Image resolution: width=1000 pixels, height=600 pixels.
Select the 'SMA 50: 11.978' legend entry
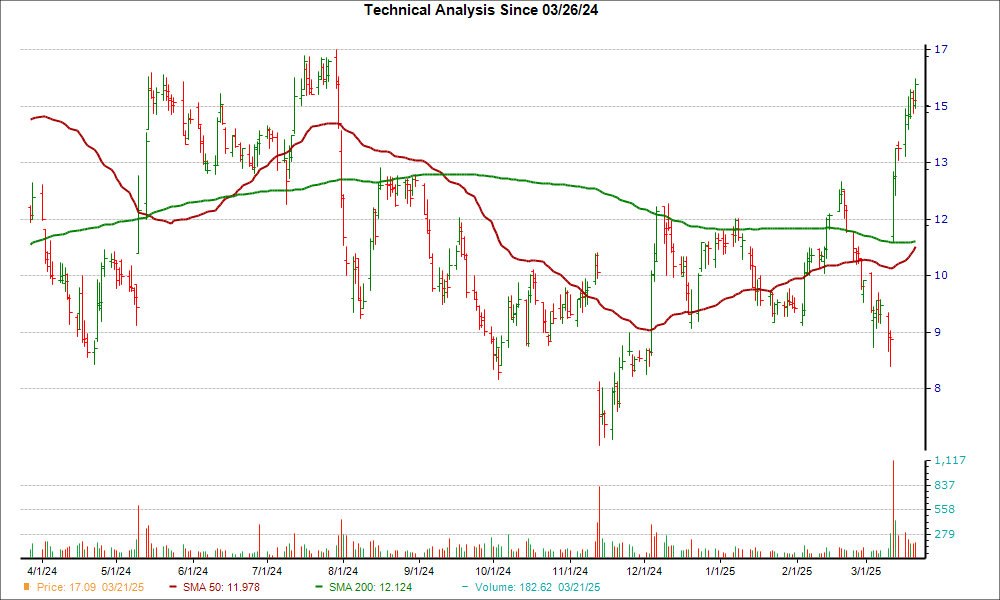pos(221,587)
